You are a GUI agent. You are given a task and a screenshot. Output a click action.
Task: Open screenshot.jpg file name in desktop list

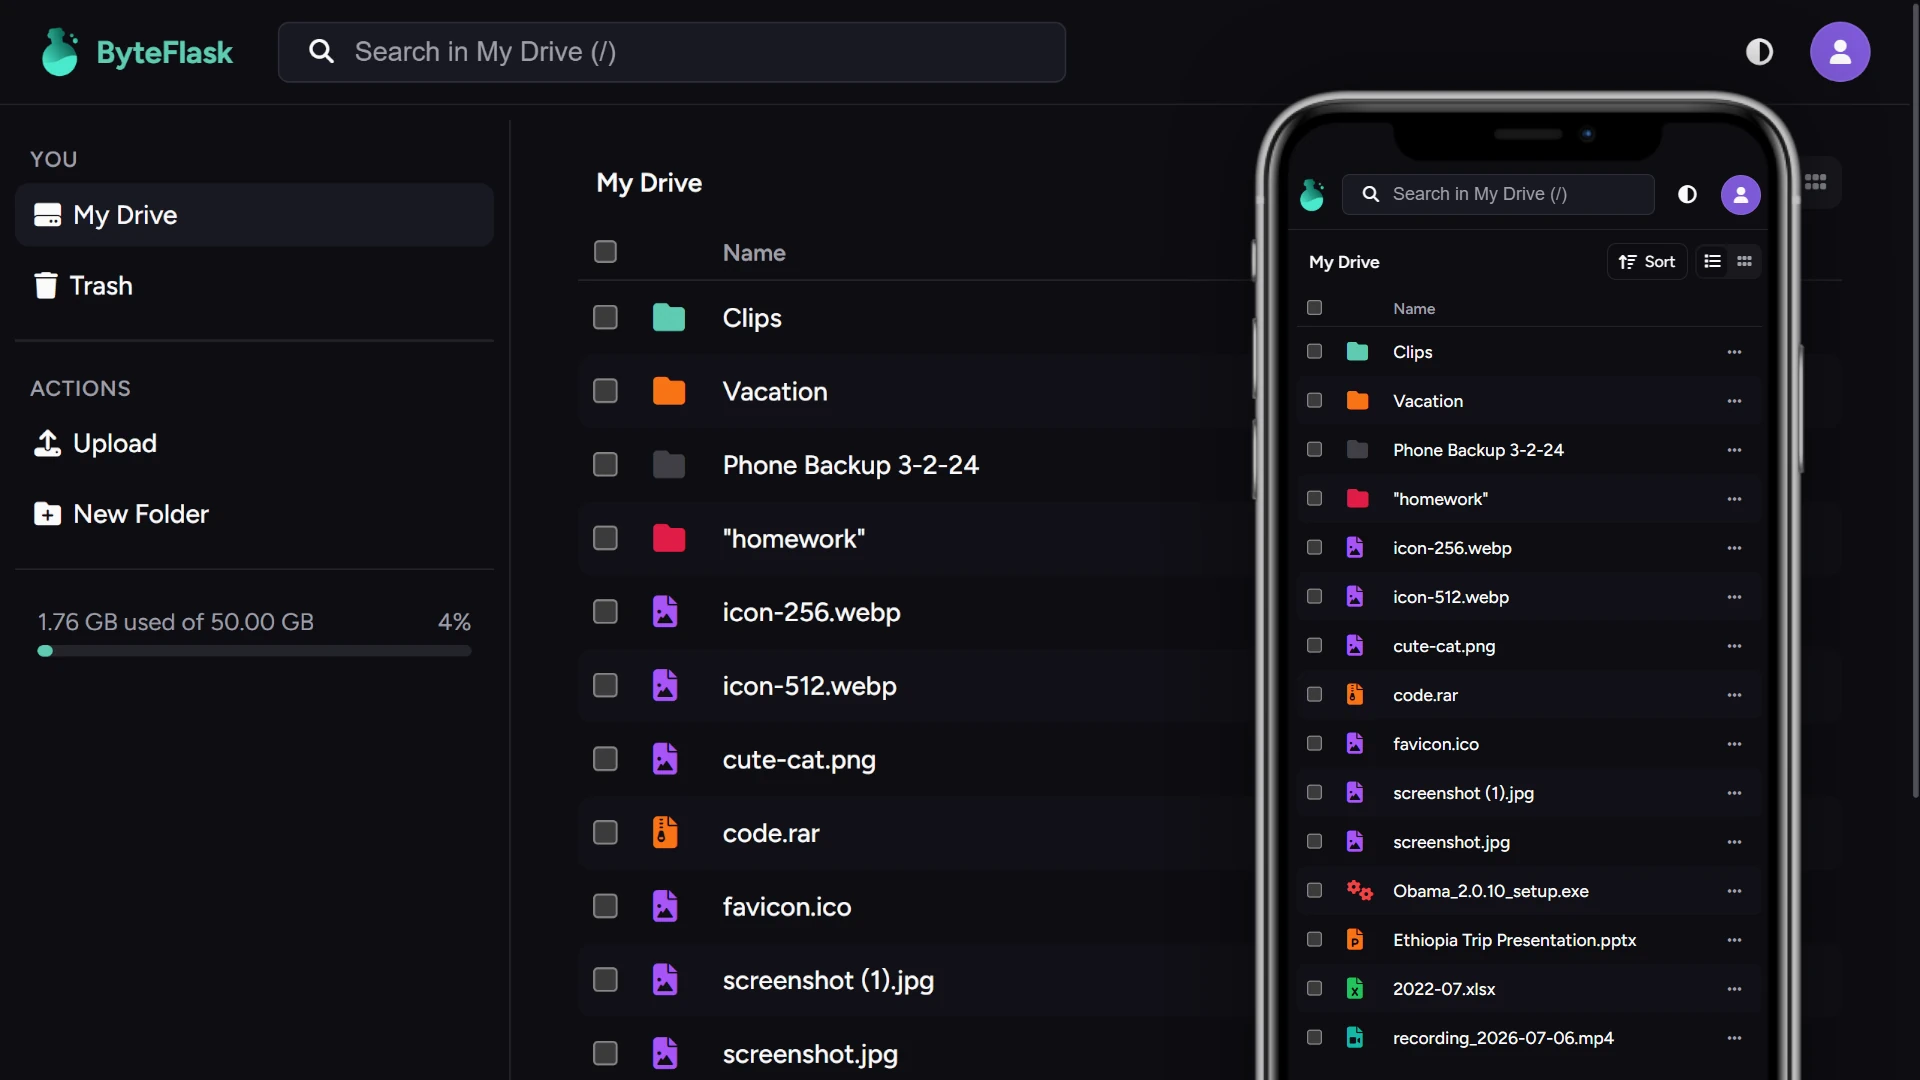pyautogui.click(x=810, y=1054)
